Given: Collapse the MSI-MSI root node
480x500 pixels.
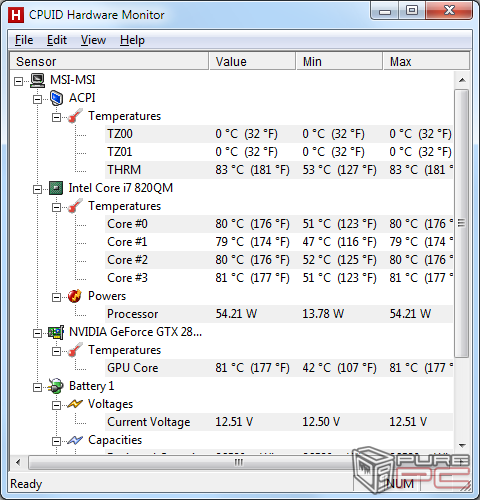Looking at the screenshot, I should 19,81.
